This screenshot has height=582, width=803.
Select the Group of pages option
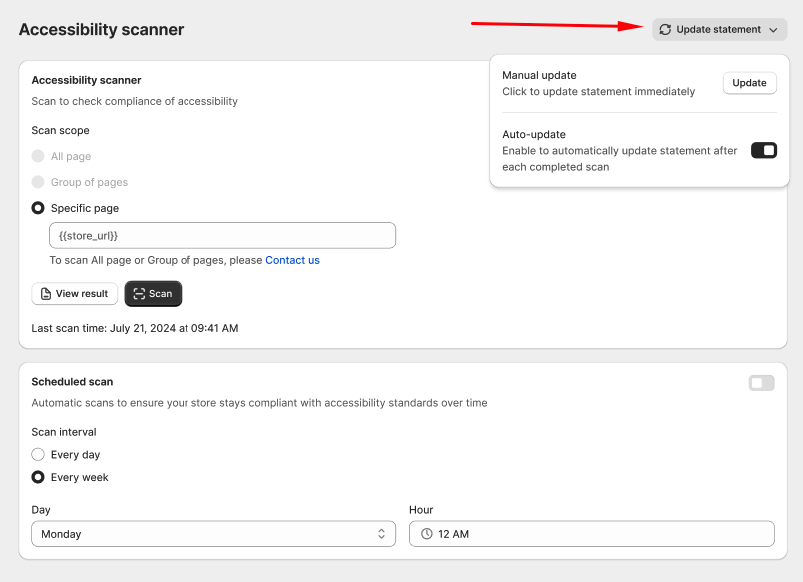tap(38, 182)
